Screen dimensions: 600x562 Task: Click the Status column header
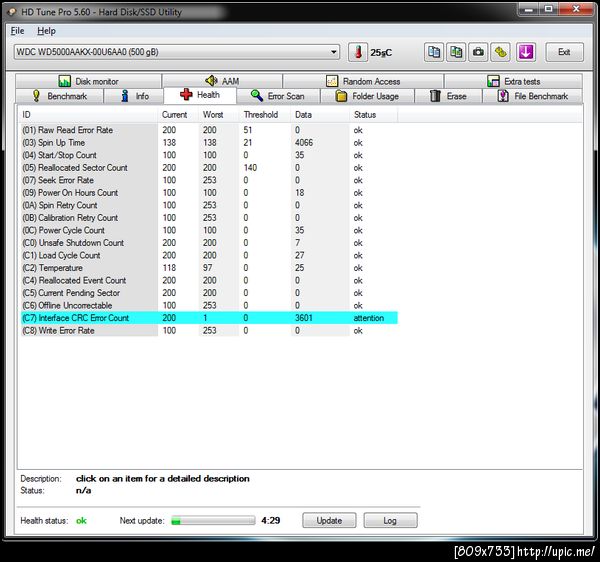[x=373, y=115]
